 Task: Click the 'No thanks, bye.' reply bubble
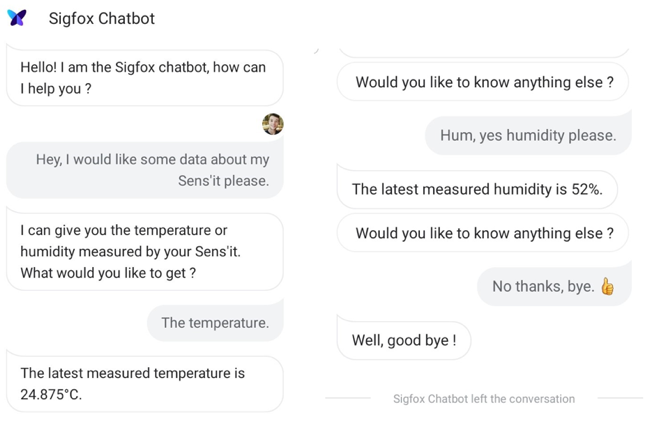click(x=554, y=286)
